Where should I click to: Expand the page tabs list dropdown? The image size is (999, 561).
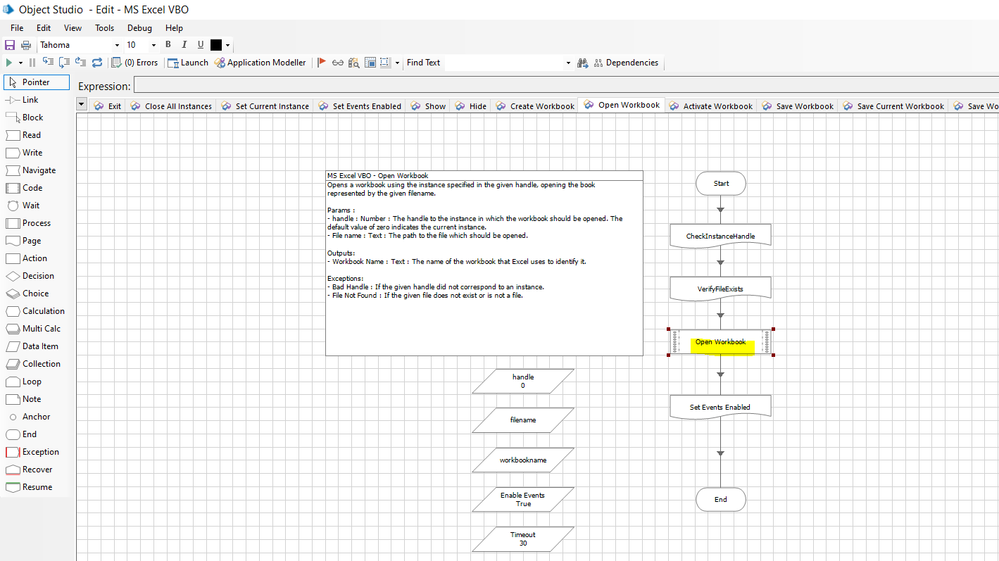[82, 104]
